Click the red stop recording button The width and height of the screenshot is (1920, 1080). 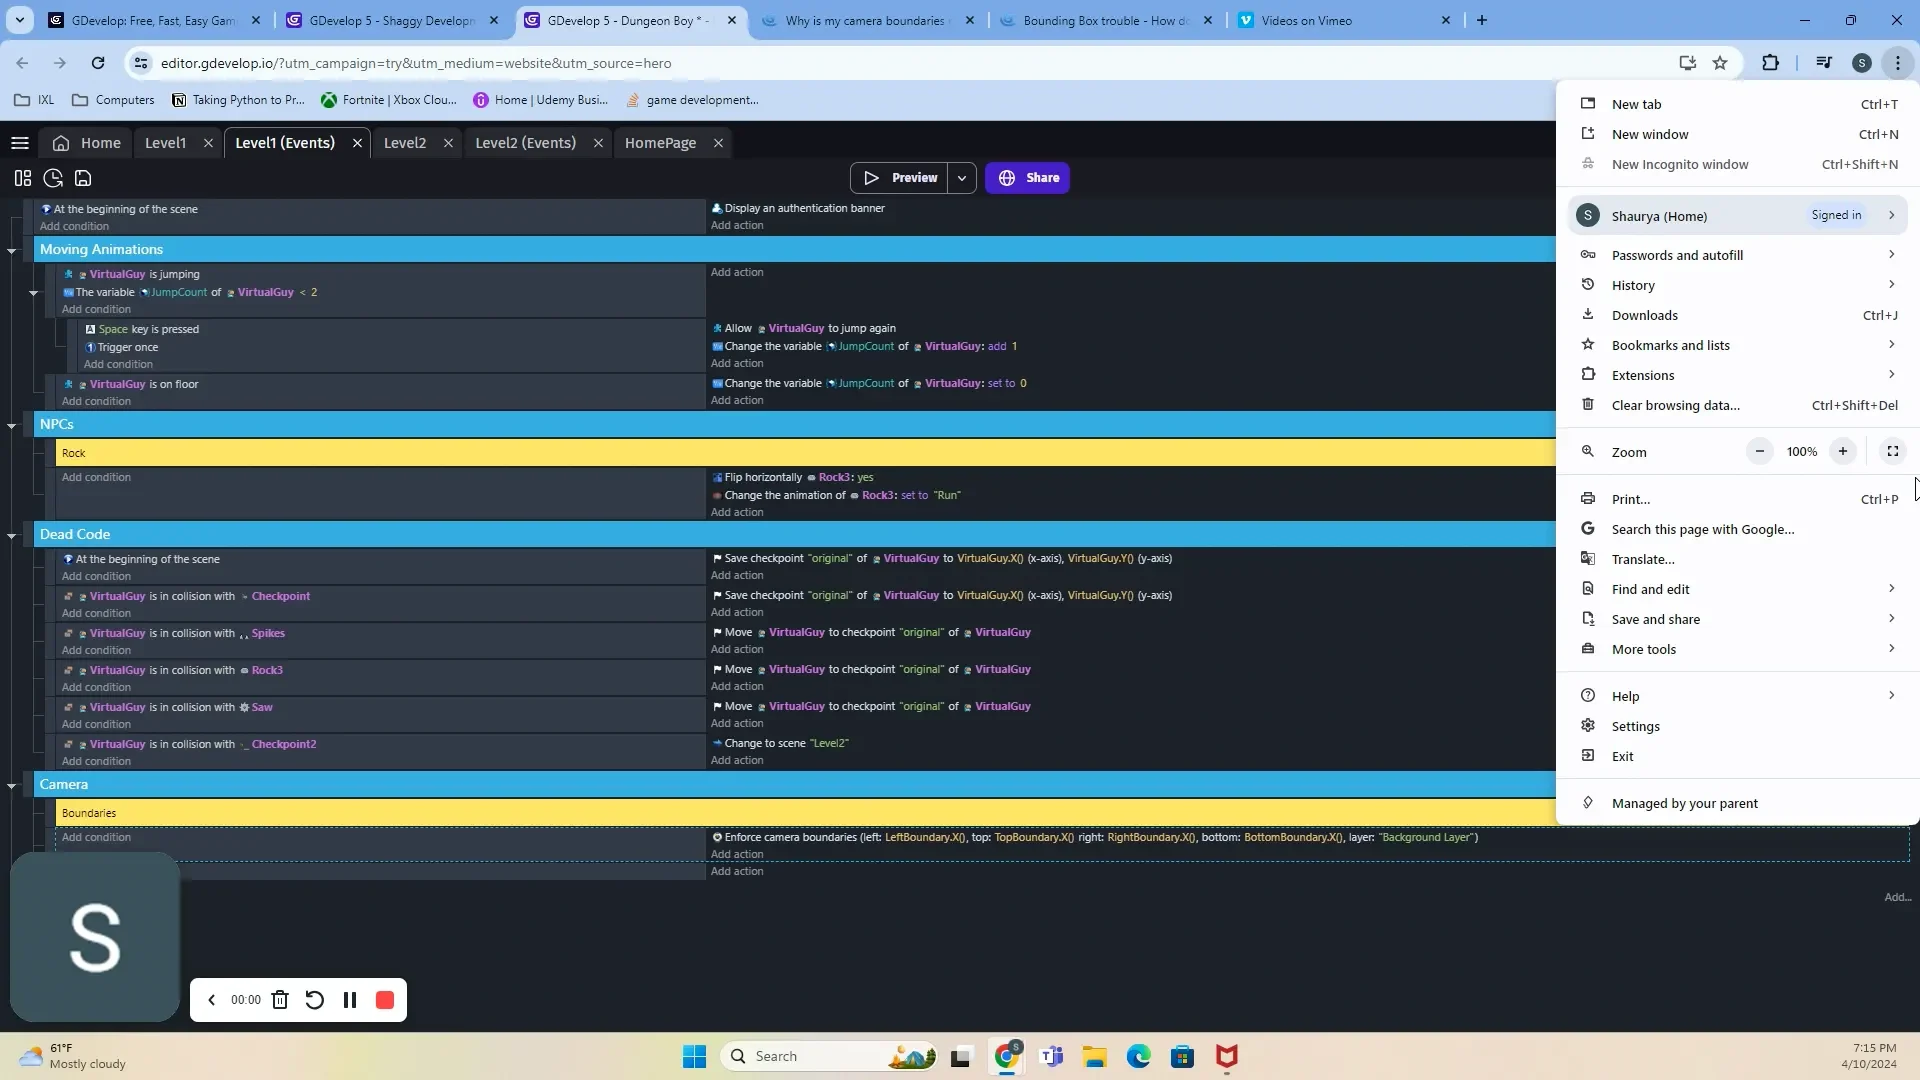(385, 1000)
